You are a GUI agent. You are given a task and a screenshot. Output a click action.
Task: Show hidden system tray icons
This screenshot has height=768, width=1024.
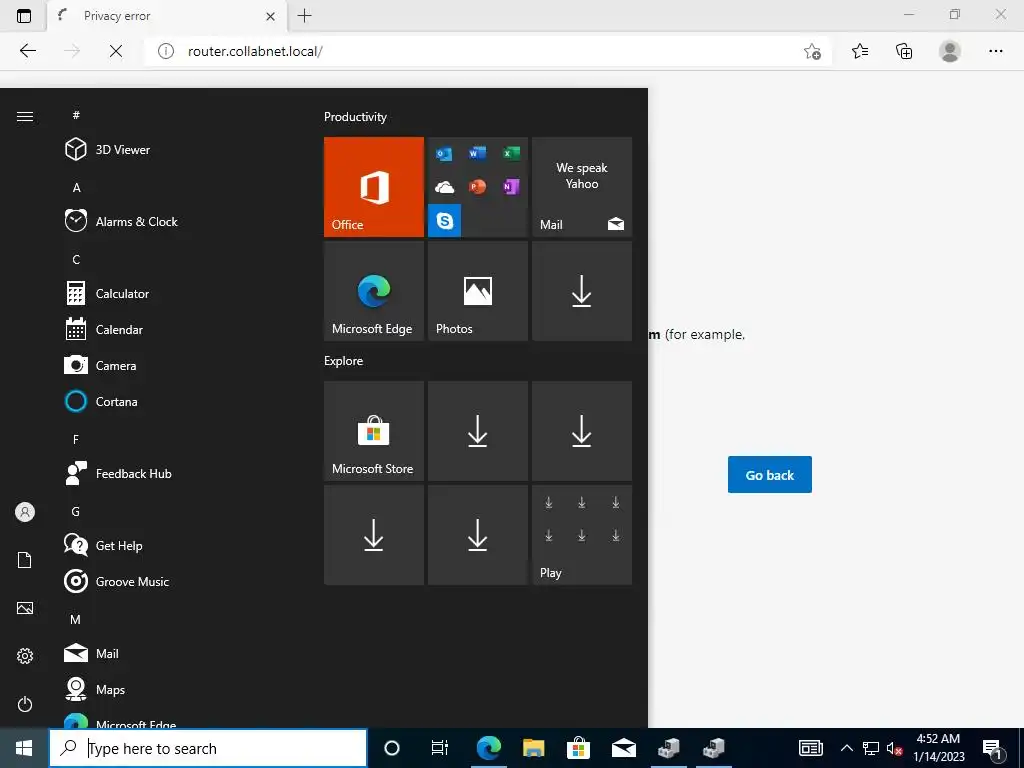[846, 748]
